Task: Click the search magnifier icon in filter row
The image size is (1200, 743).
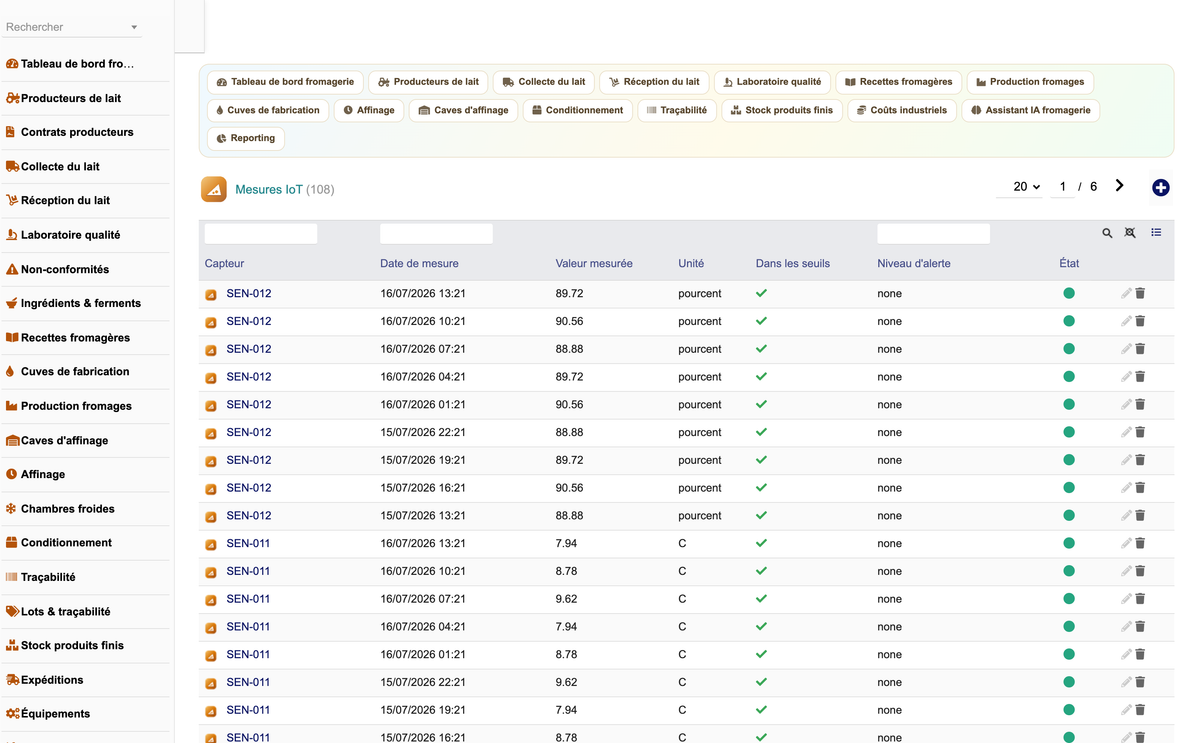Action: point(1107,233)
